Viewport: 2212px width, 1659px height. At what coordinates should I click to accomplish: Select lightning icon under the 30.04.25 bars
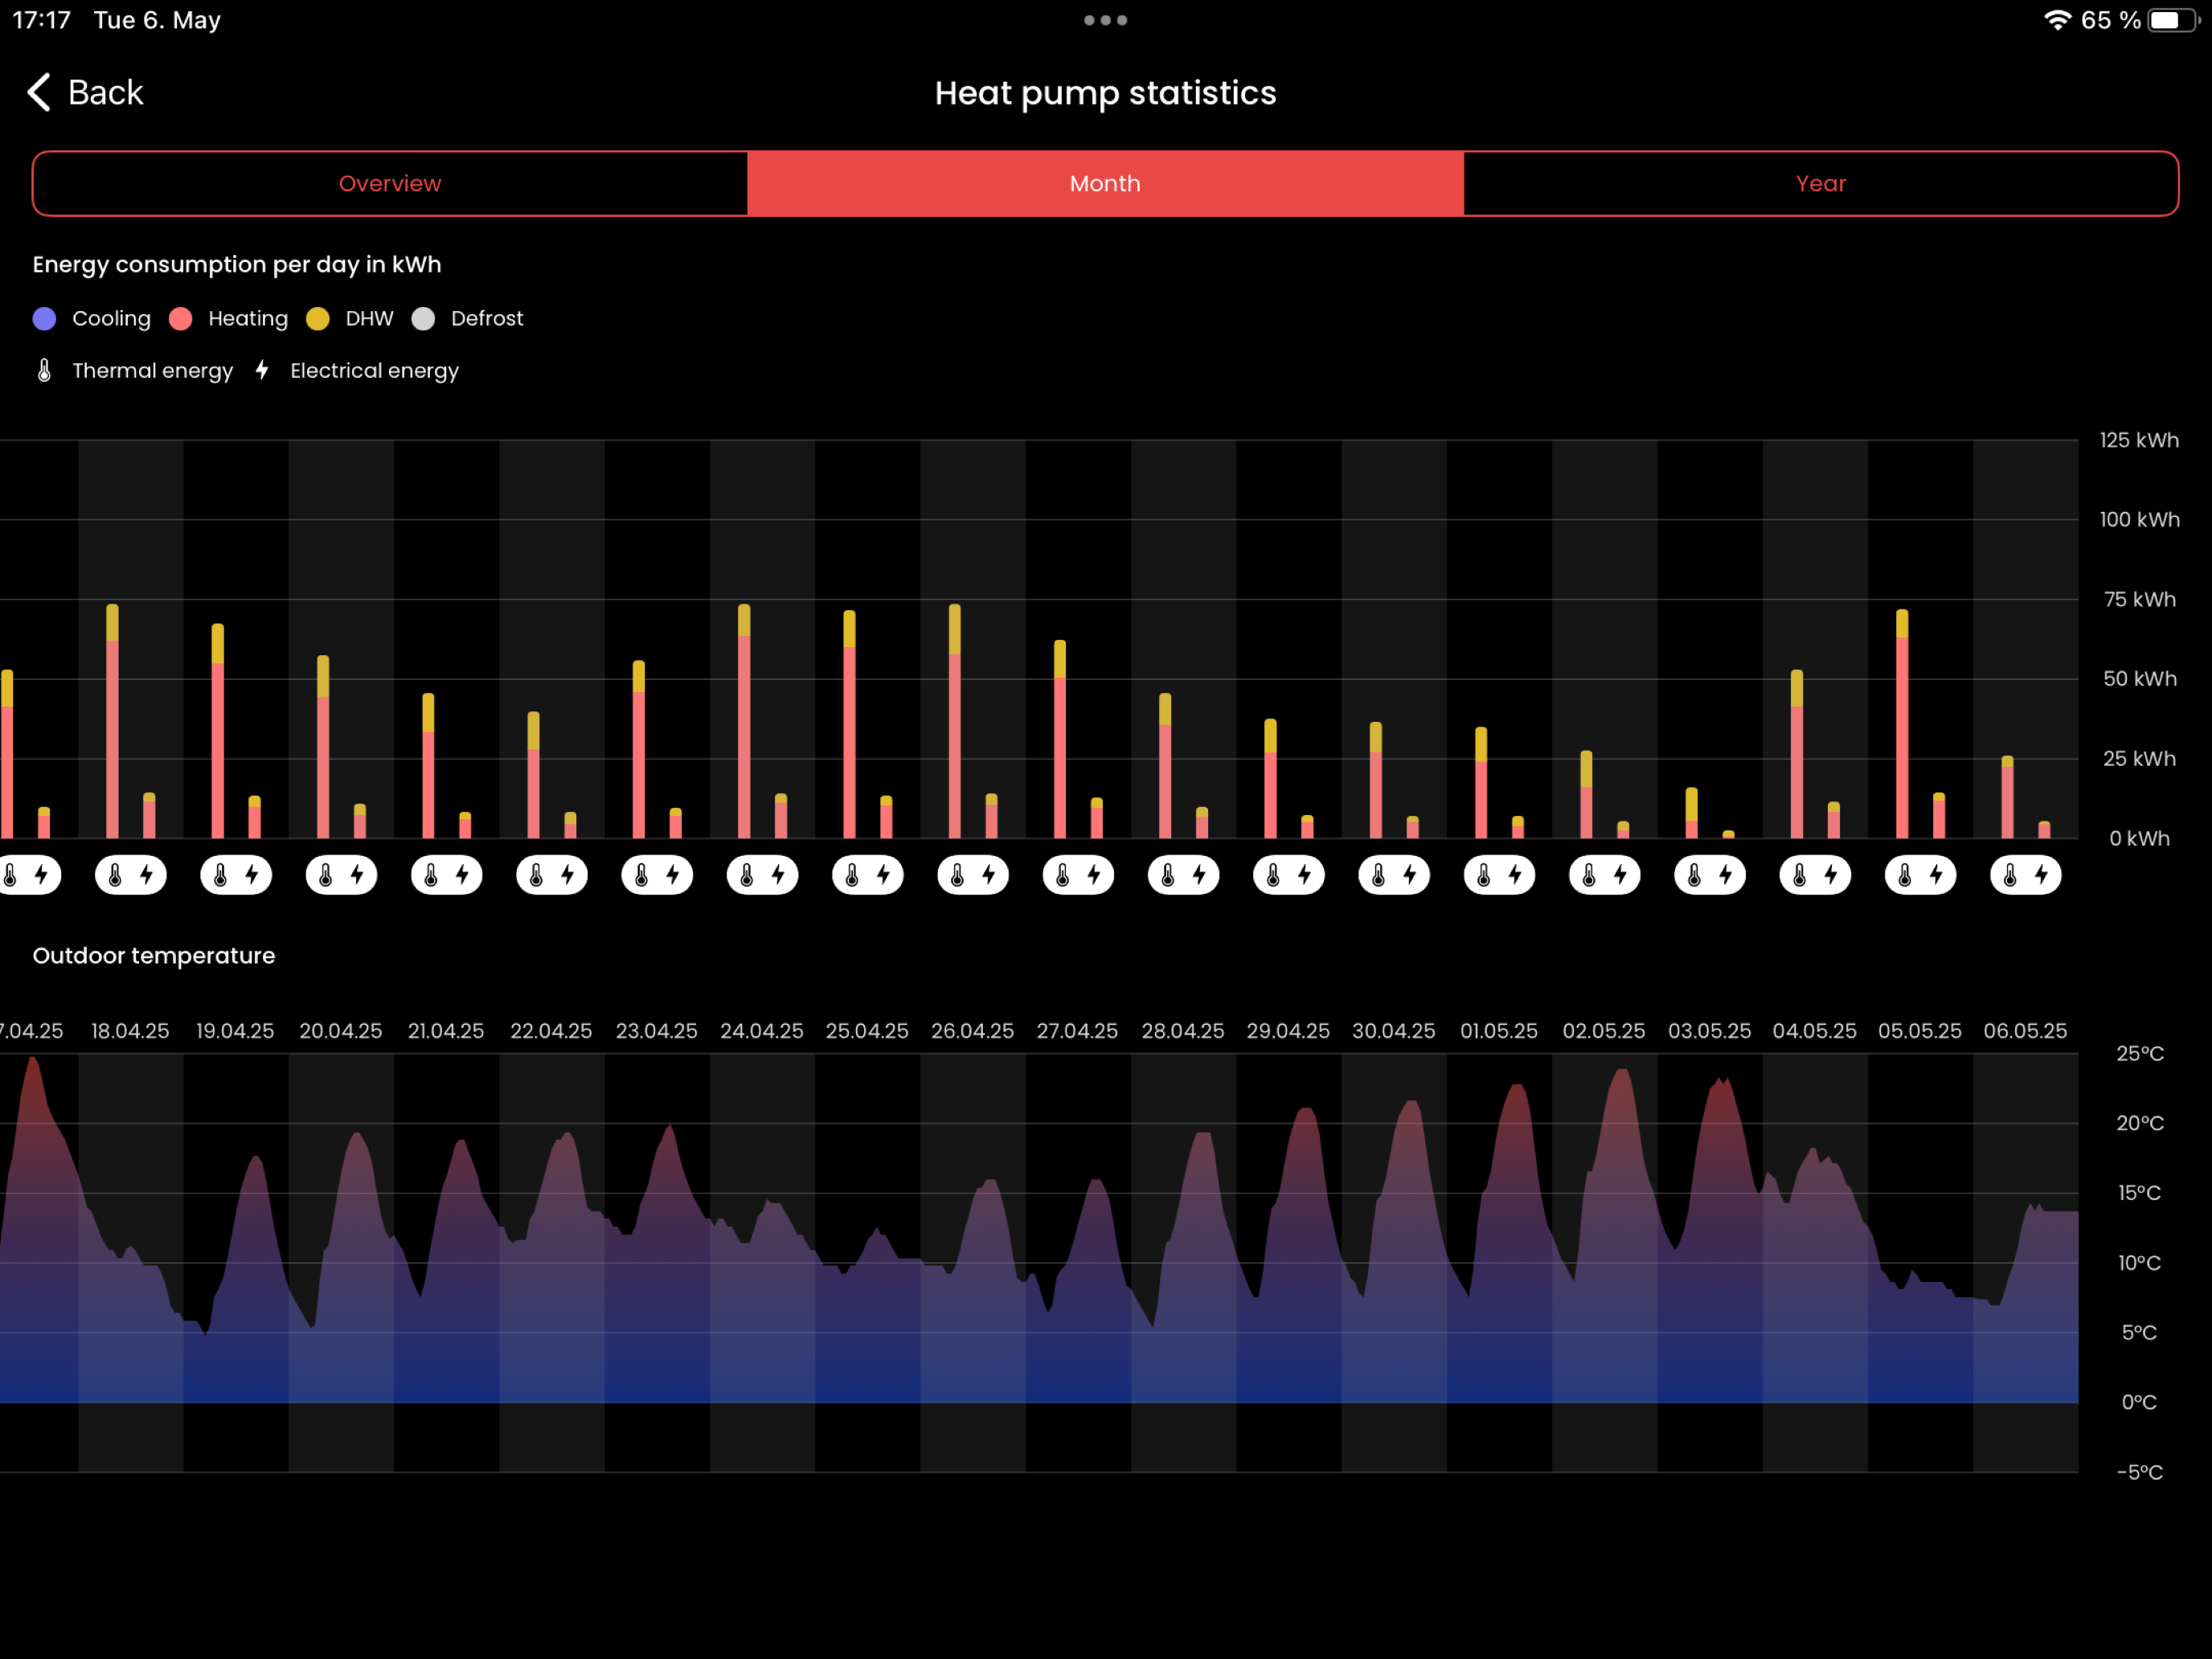pyautogui.click(x=1410, y=875)
